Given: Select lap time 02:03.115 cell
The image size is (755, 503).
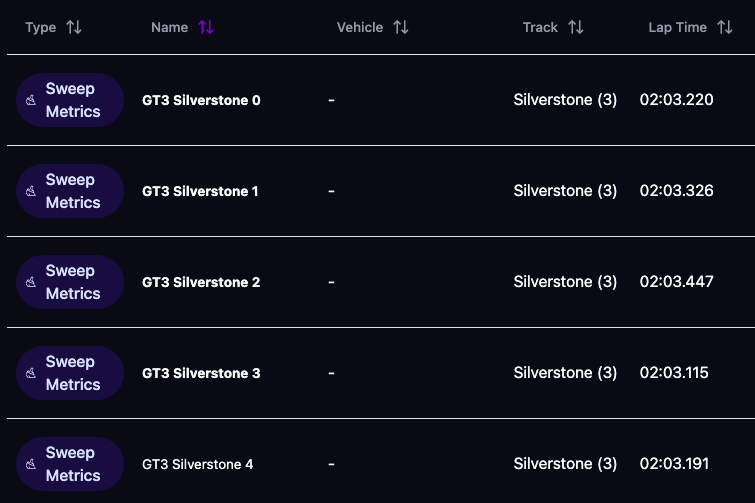Looking at the screenshot, I should tap(674, 373).
